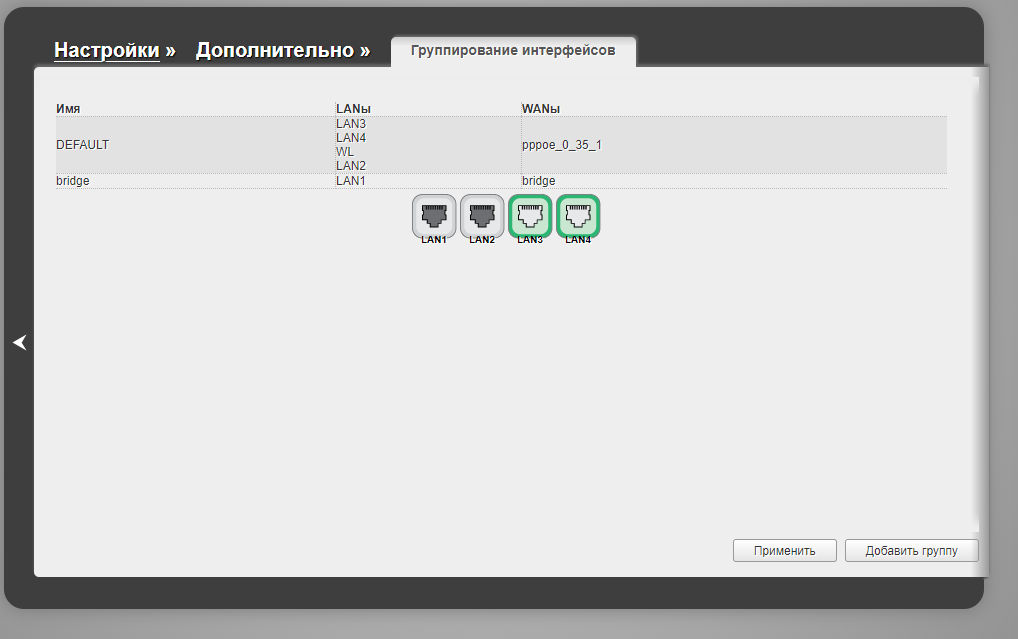Open the Настройки breadcrumb link

(x=106, y=50)
